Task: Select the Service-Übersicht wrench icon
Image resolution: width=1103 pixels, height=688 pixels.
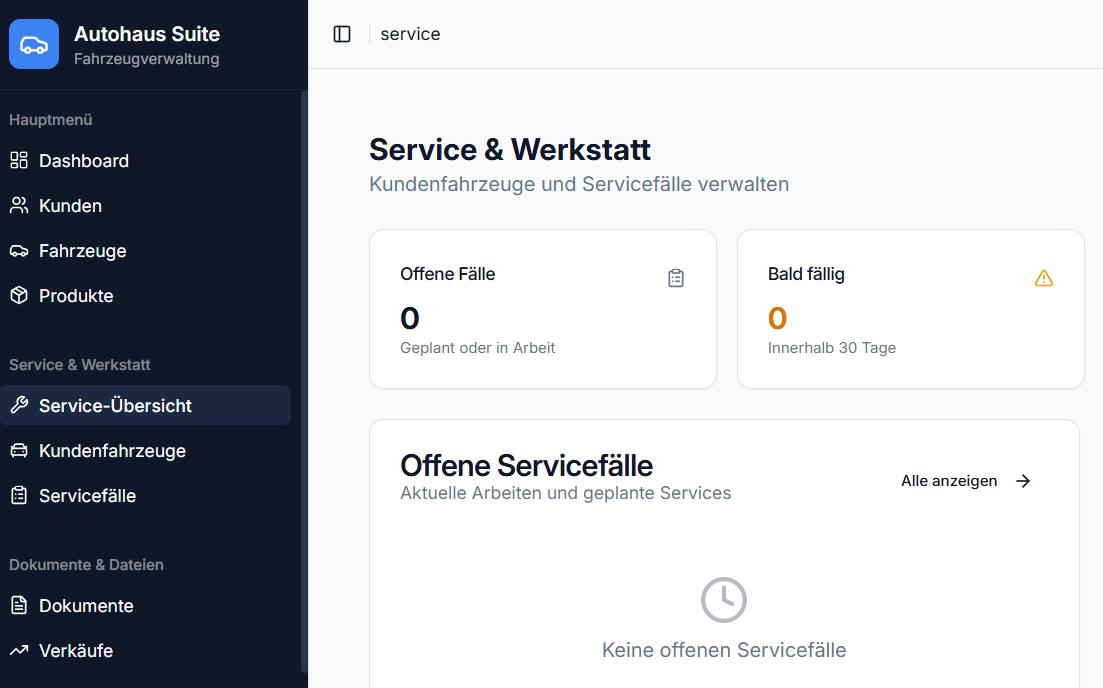Action: [x=20, y=405]
